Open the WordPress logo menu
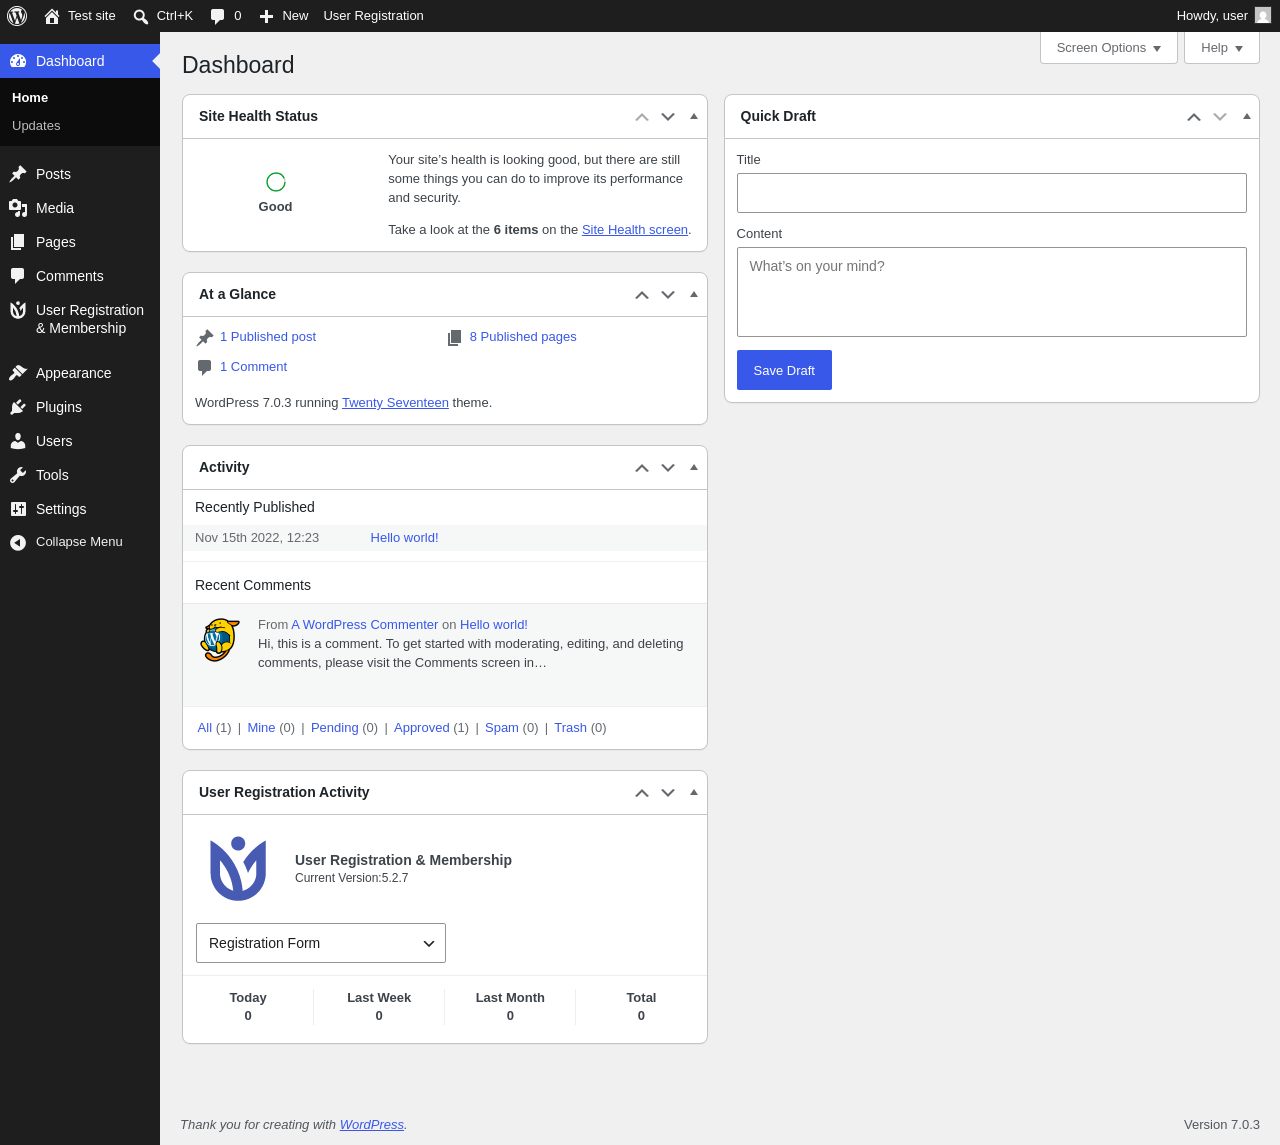The height and width of the screenshot is (1145, 1280). coord(17,16)
